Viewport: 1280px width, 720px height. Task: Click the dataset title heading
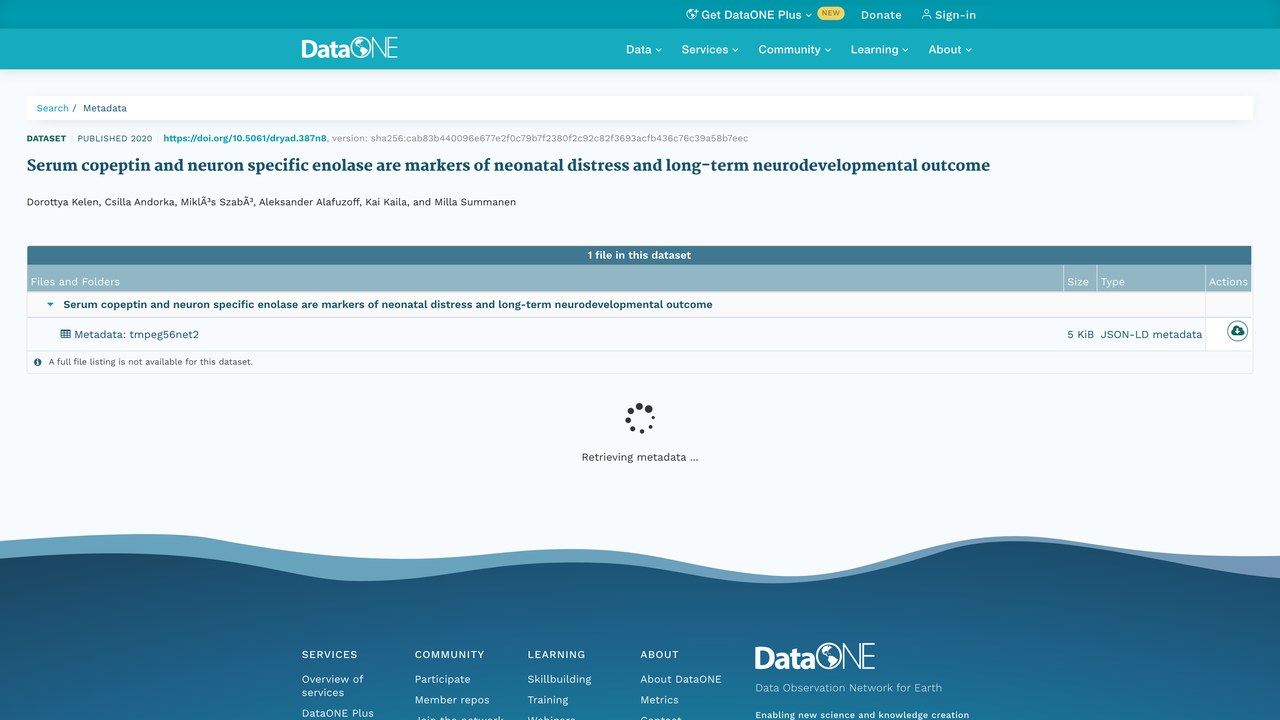(508, 166)
